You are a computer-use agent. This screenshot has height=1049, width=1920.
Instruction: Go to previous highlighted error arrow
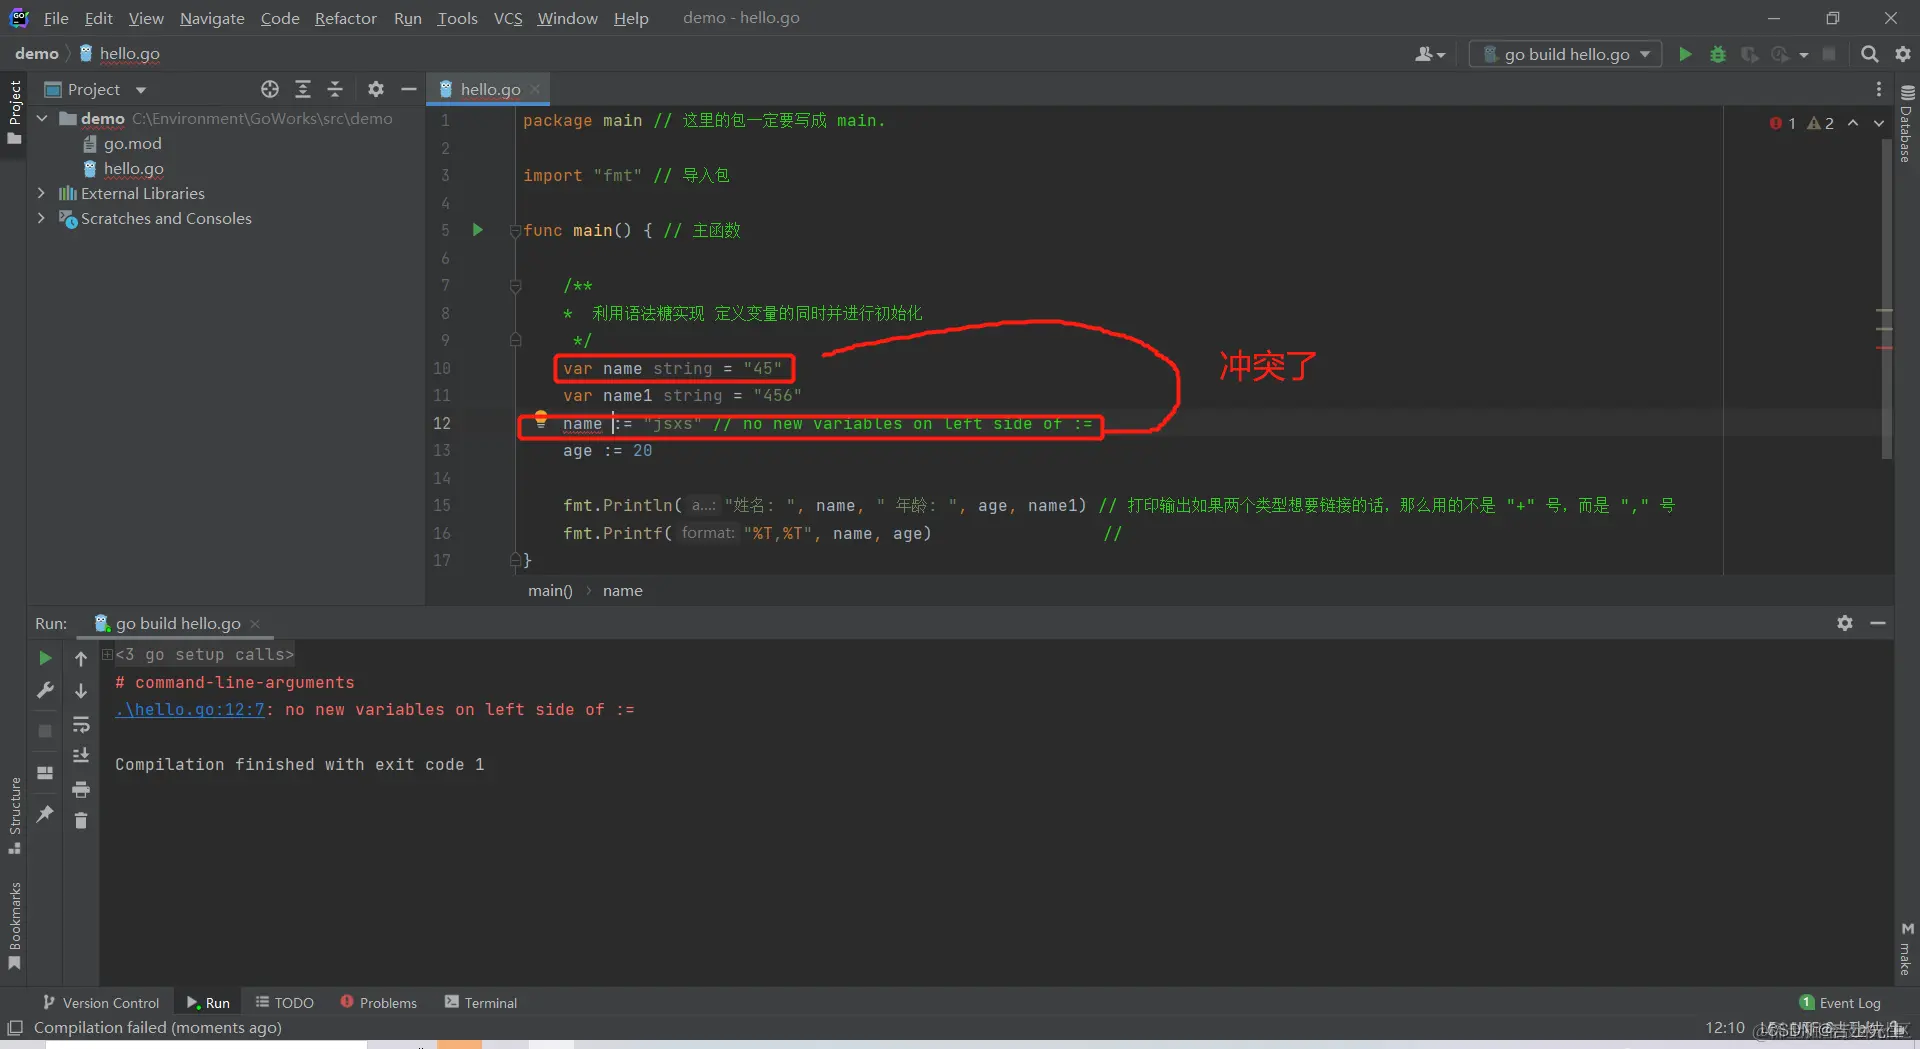click(1853, 123)
